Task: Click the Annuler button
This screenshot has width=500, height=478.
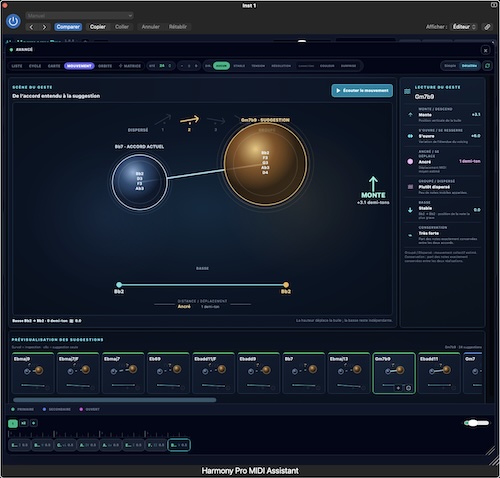Action: pos(151,27)
